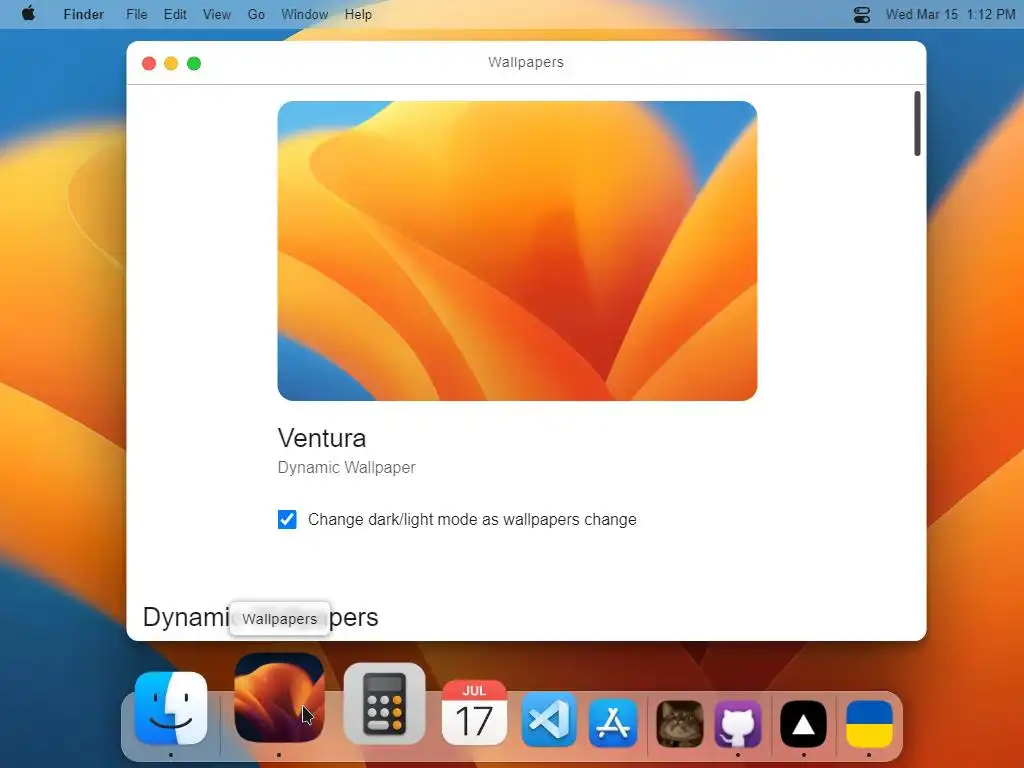Open the App Store dock icon
Screen dimensions: 1024x768
613,722
